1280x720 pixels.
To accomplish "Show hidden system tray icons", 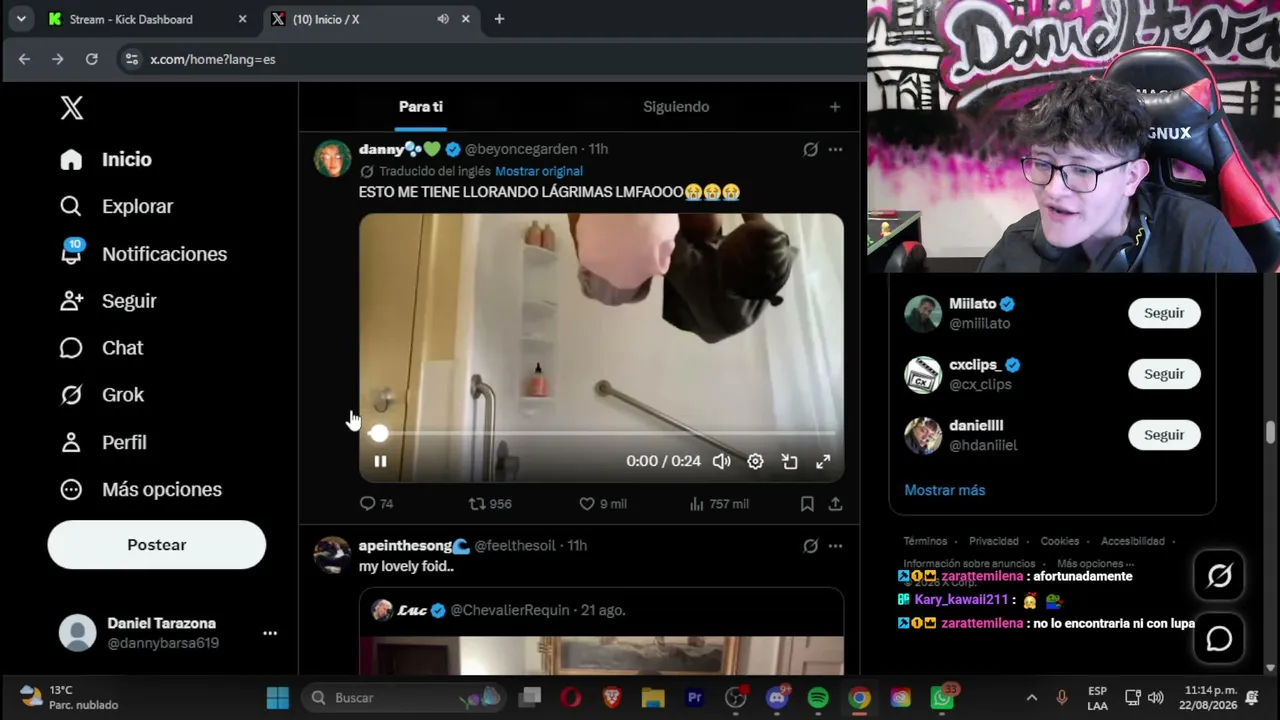I will 1032,698.
